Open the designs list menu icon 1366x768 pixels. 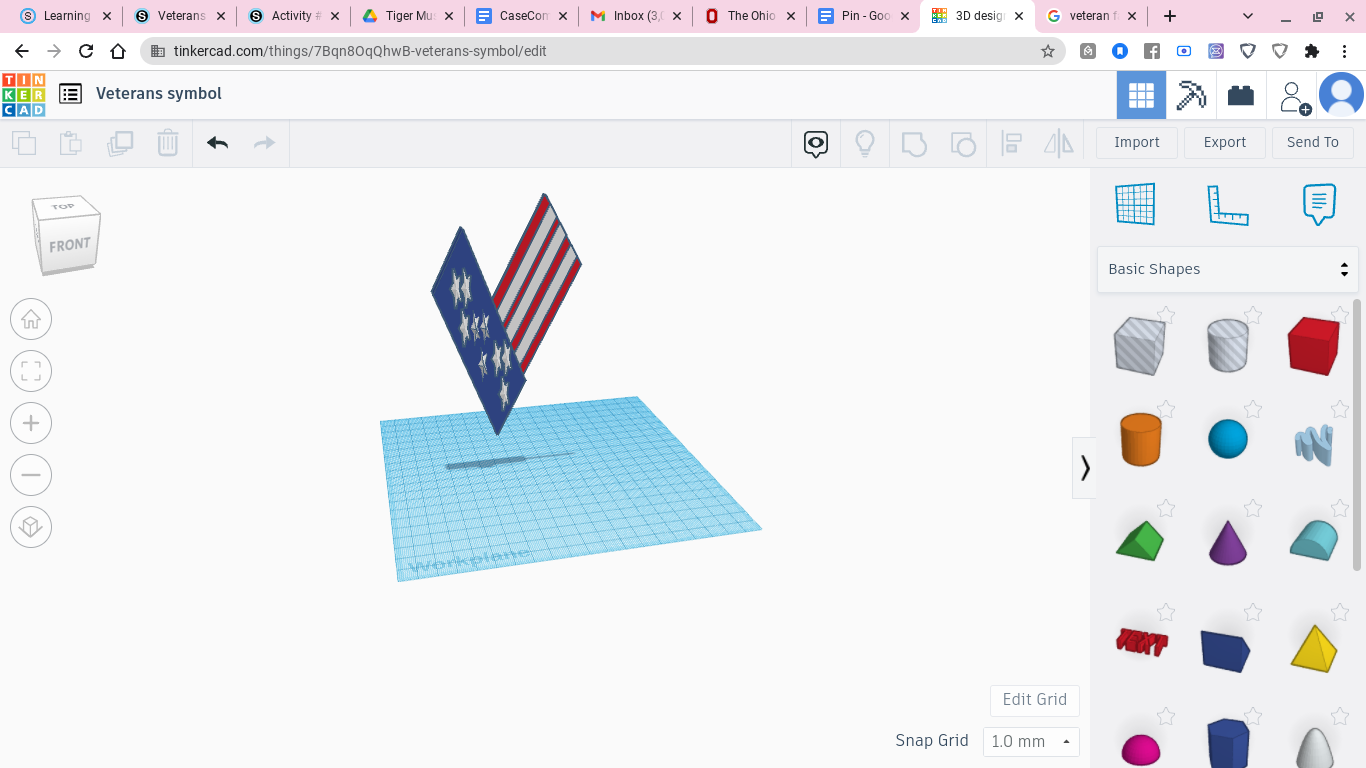click(x=70, y=94)
